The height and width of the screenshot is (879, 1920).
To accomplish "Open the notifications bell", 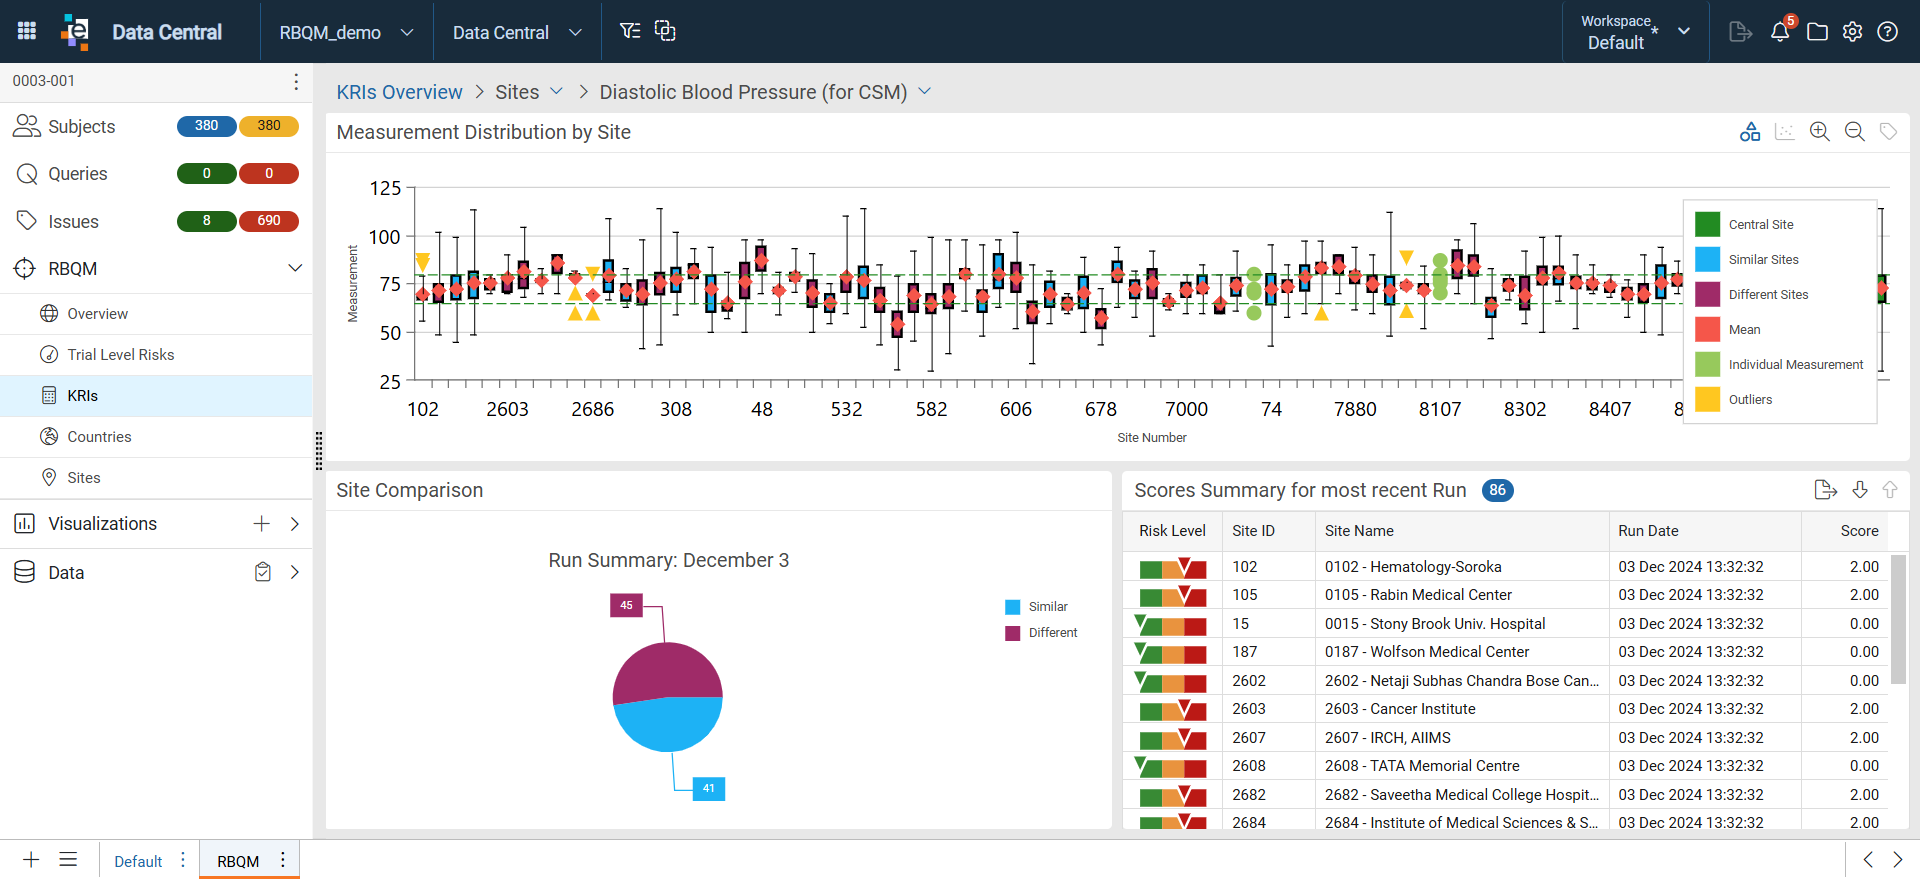I will 1780,31.
